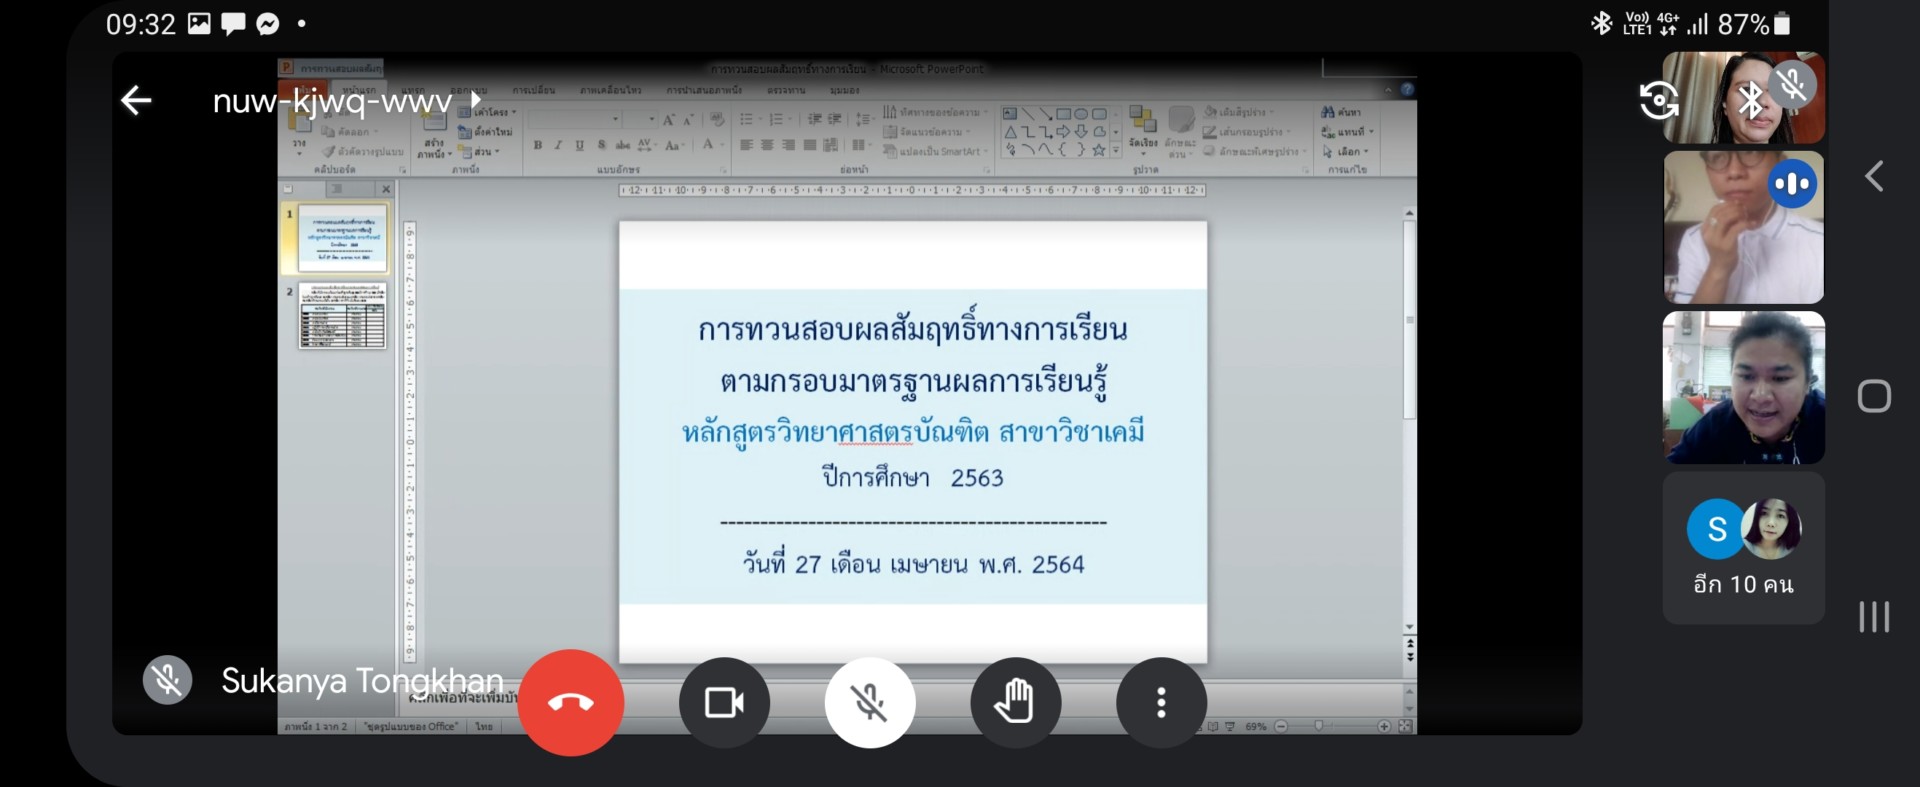Open the ตรวจทาน ribbon tab
Image resolution: width=1920 pixels, height=787 pixels.
coord(786,90)
